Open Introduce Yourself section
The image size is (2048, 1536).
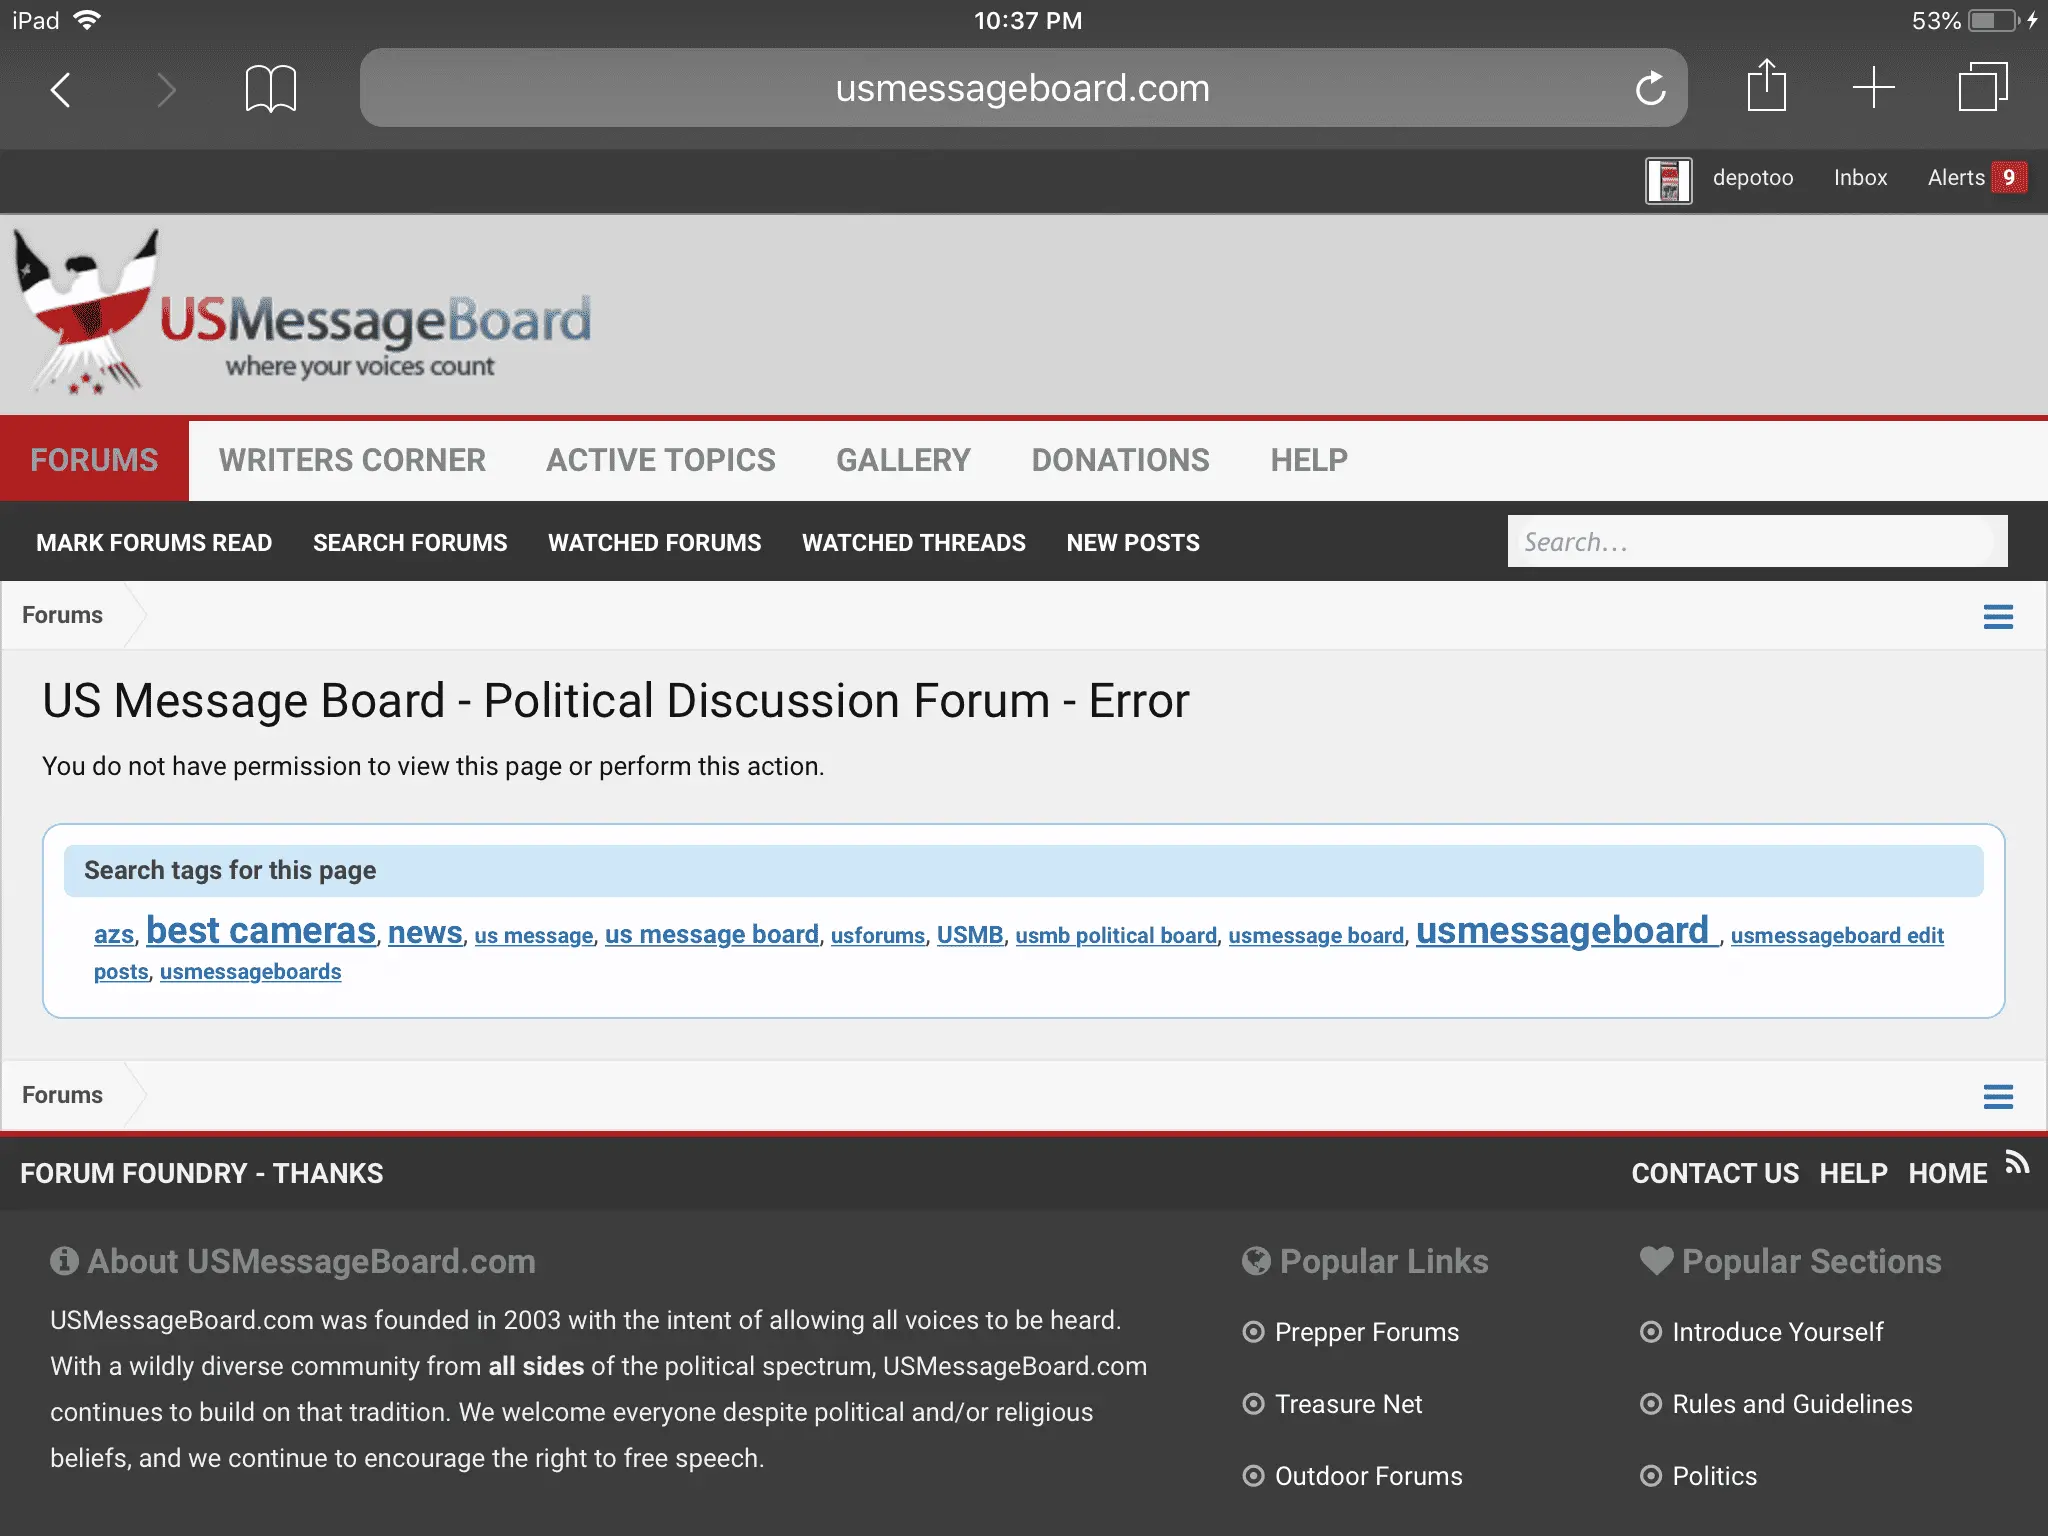(x=1778, y=1332)
